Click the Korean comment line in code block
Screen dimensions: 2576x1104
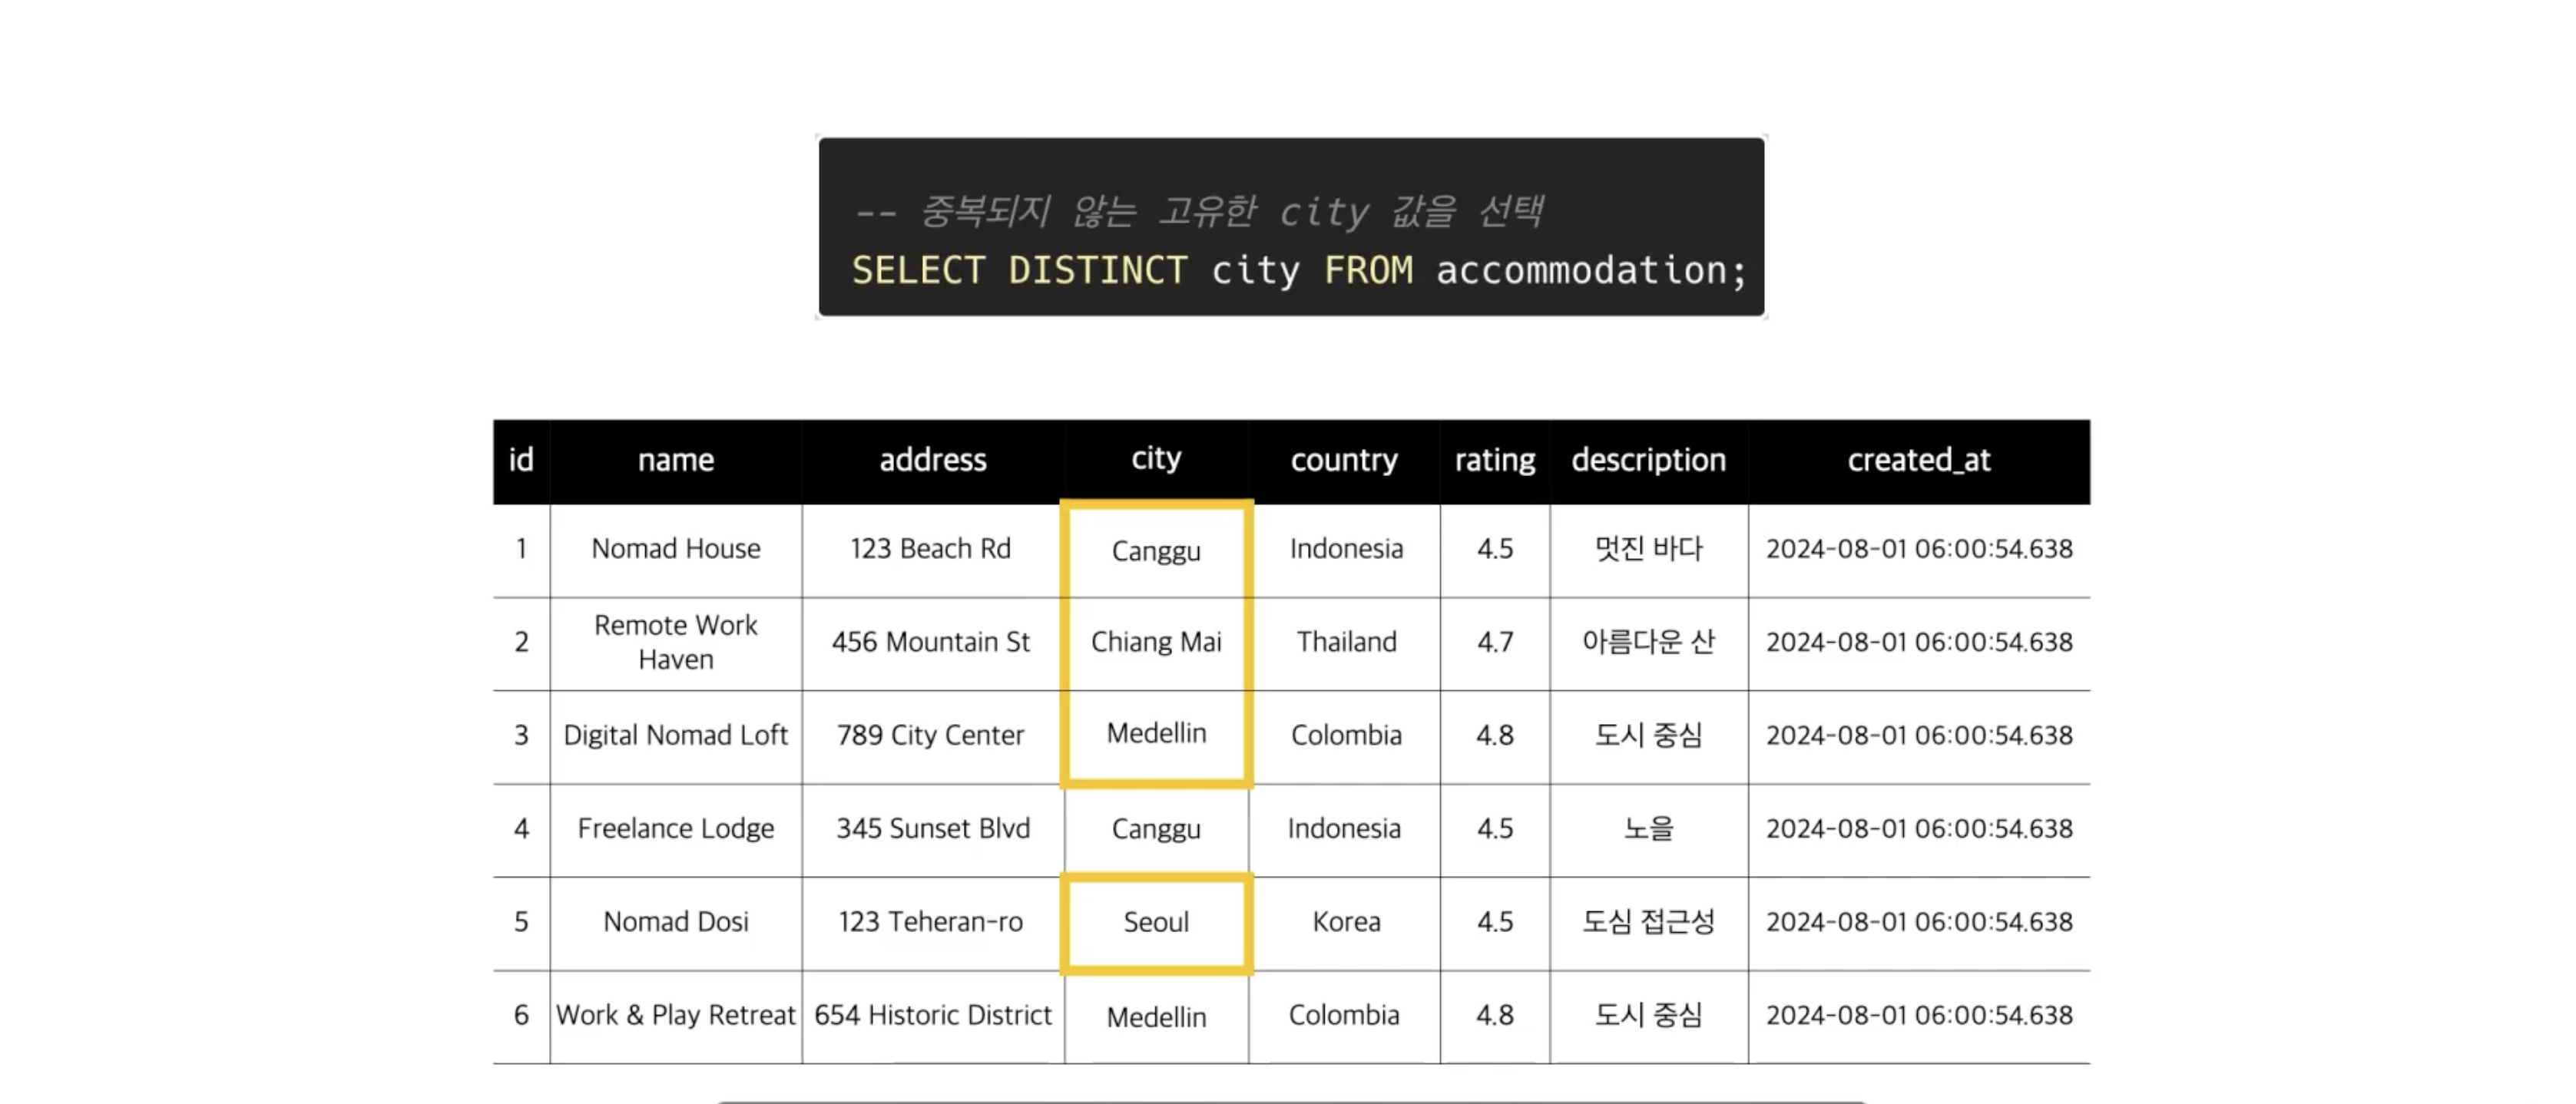(x=1198, y=211)
